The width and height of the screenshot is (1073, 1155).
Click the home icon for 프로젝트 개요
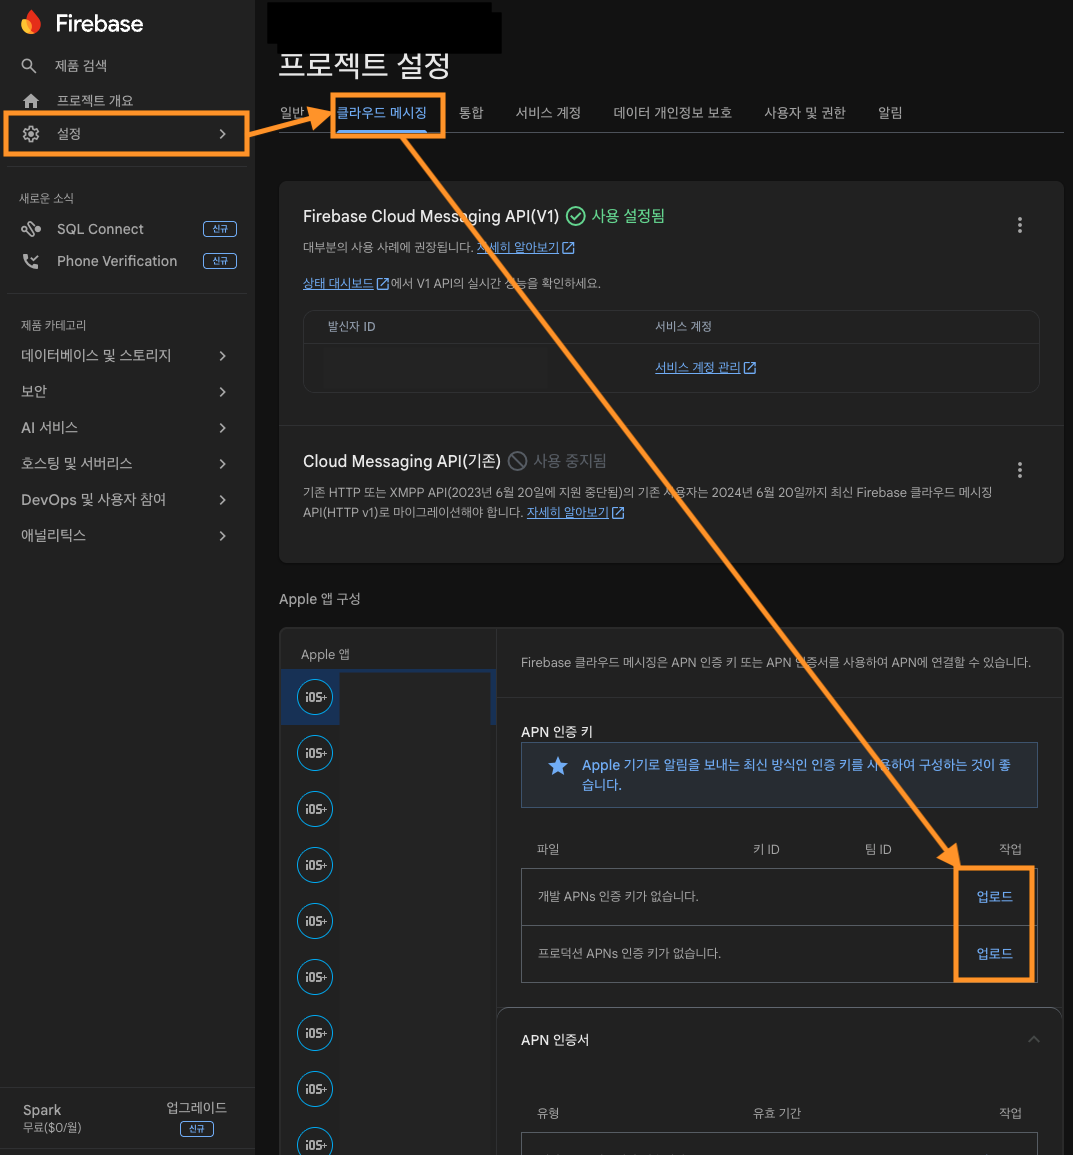(x=31, y=100)
